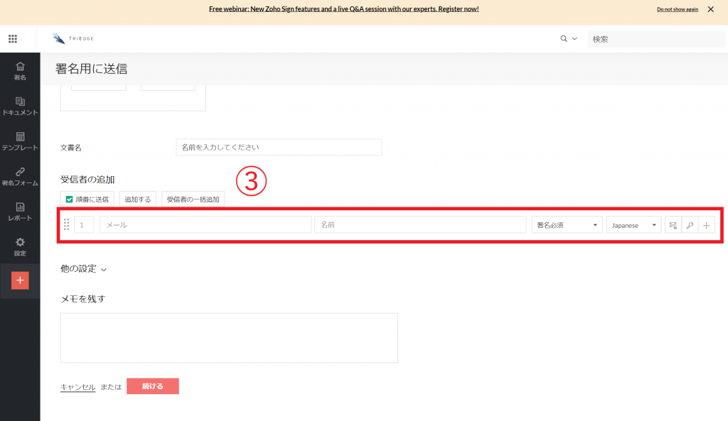Viewport: 728px width, 421px height.
Task: Click the 名前 recipient name field
Action: [x=420, y=225]
